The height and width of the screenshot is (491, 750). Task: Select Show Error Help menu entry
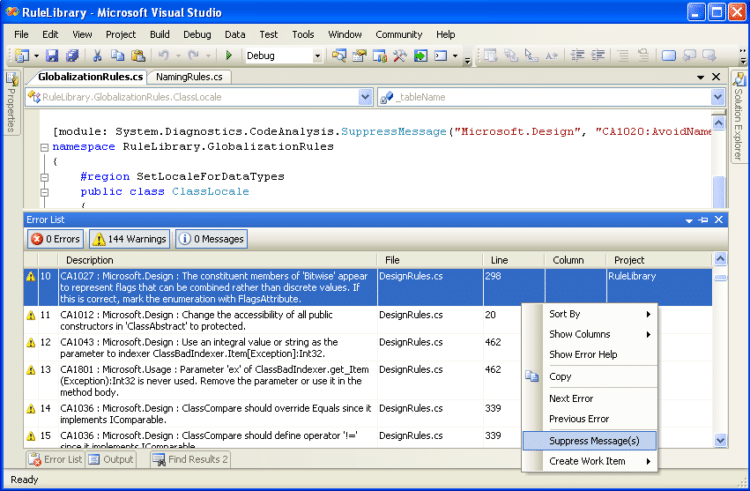(x=590, y=354)
